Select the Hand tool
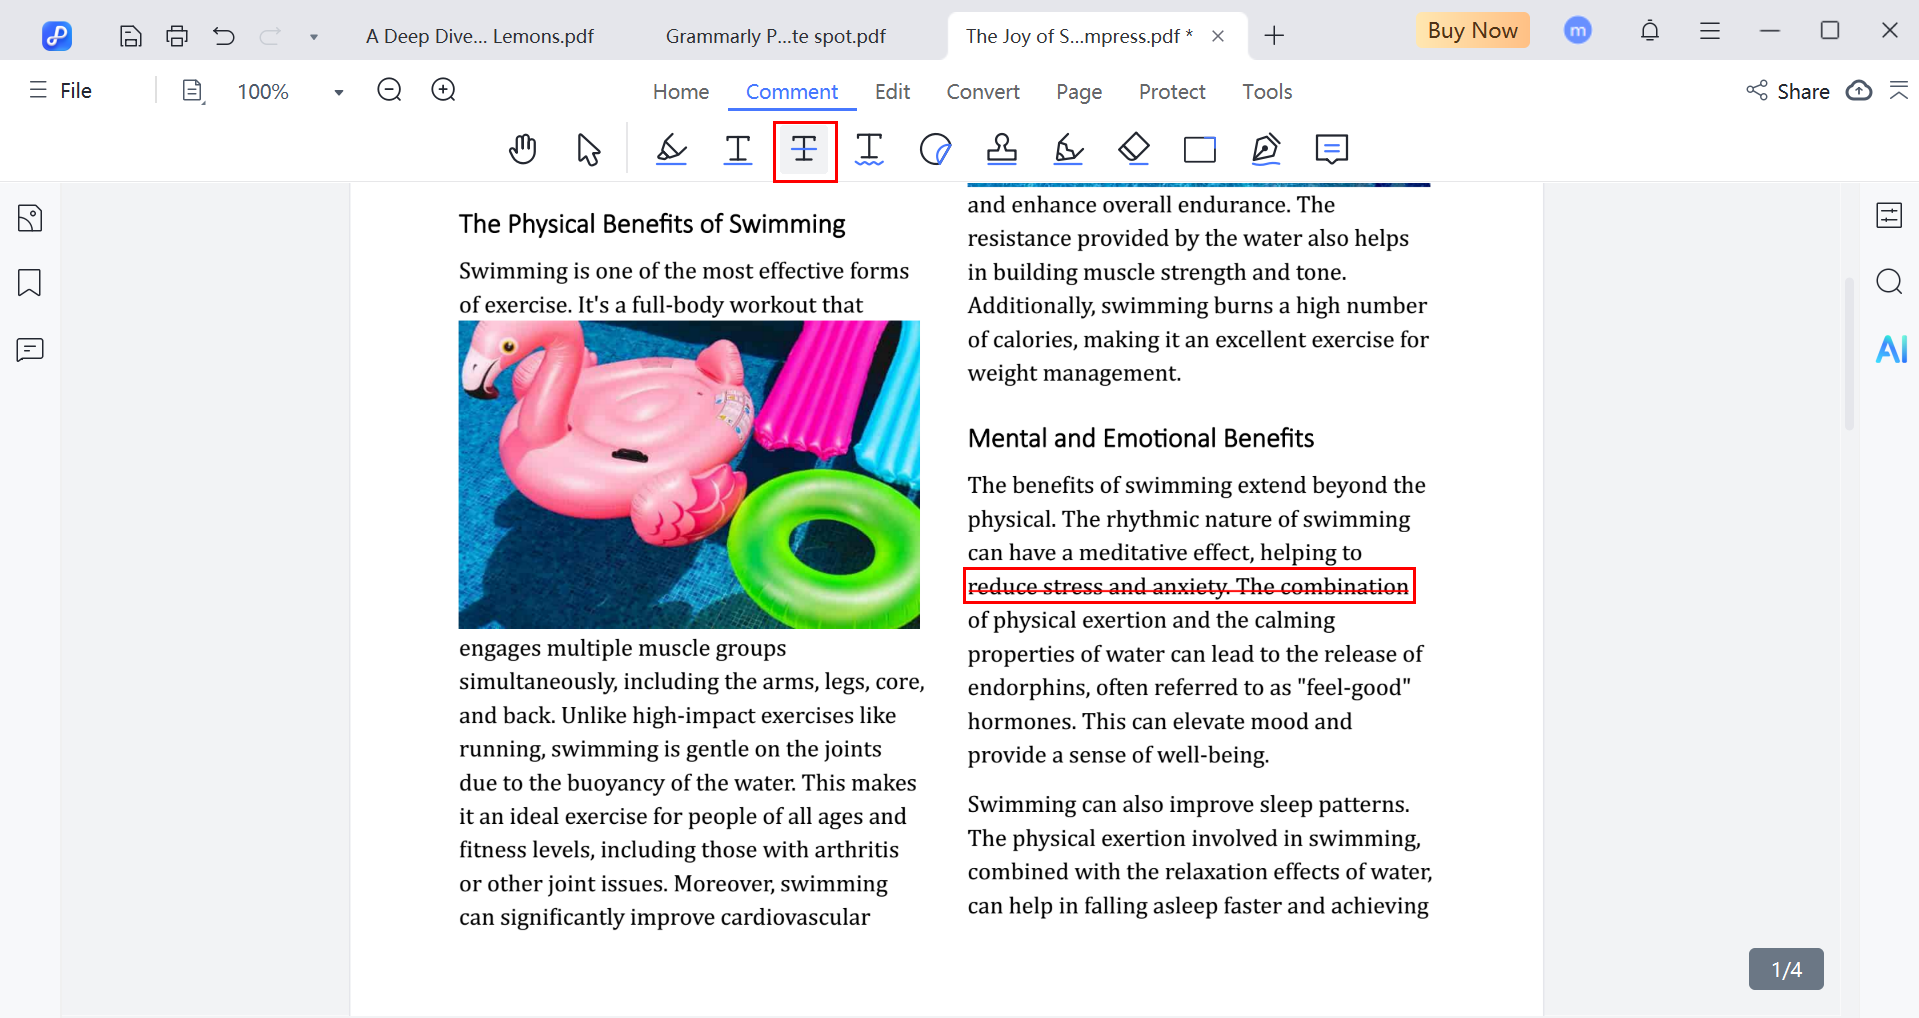This screenshot has width=1919, height=1018. (522, 150)
